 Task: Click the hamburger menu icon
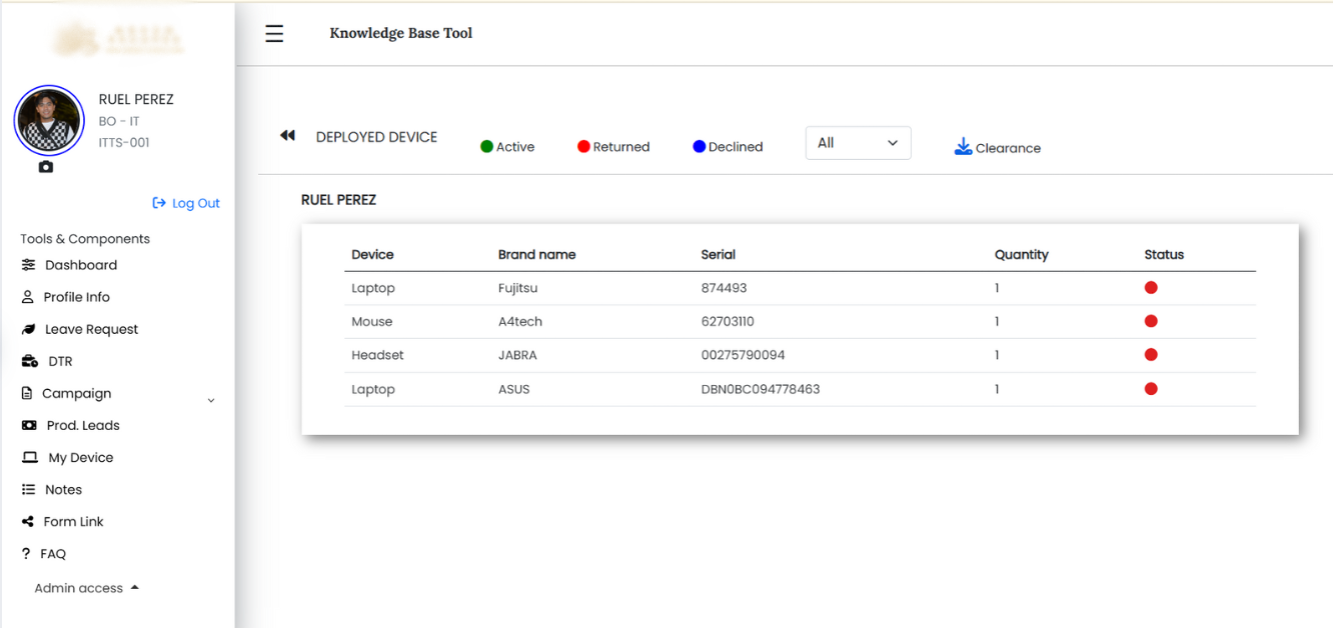point(274,34)
